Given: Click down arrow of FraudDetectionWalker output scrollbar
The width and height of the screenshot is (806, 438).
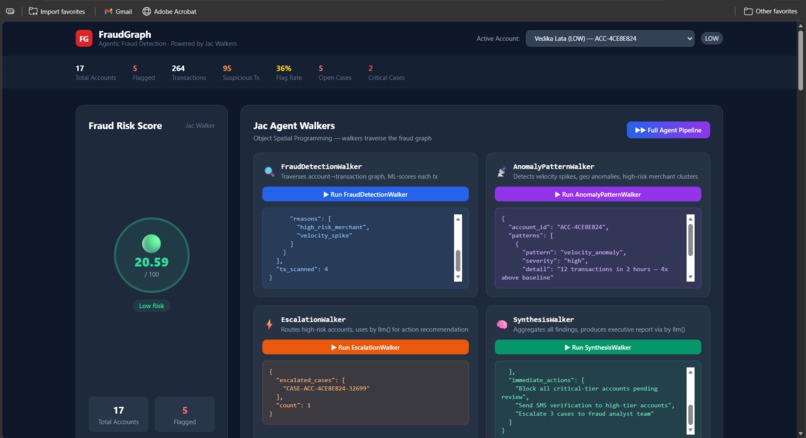Looking at the screenshot, I should [457, 278].
